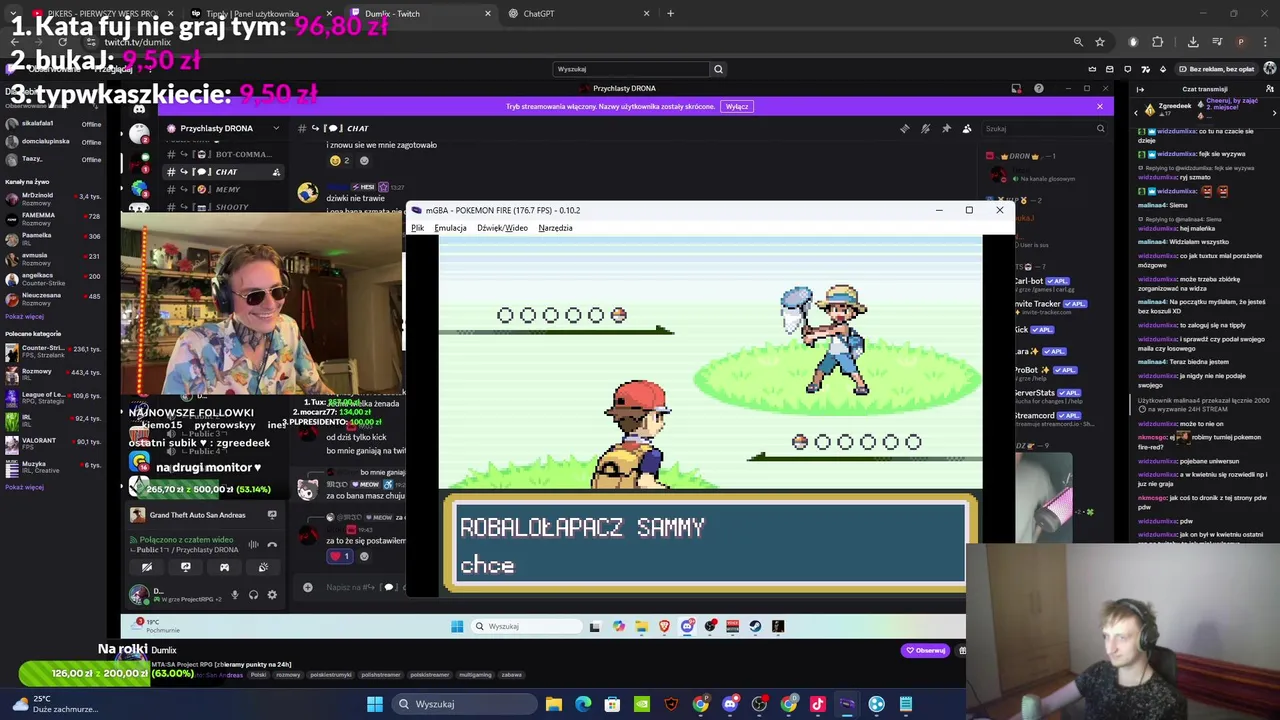
Task: Toggle Discord noise suppression icon
Action: (x=253, y=544)
